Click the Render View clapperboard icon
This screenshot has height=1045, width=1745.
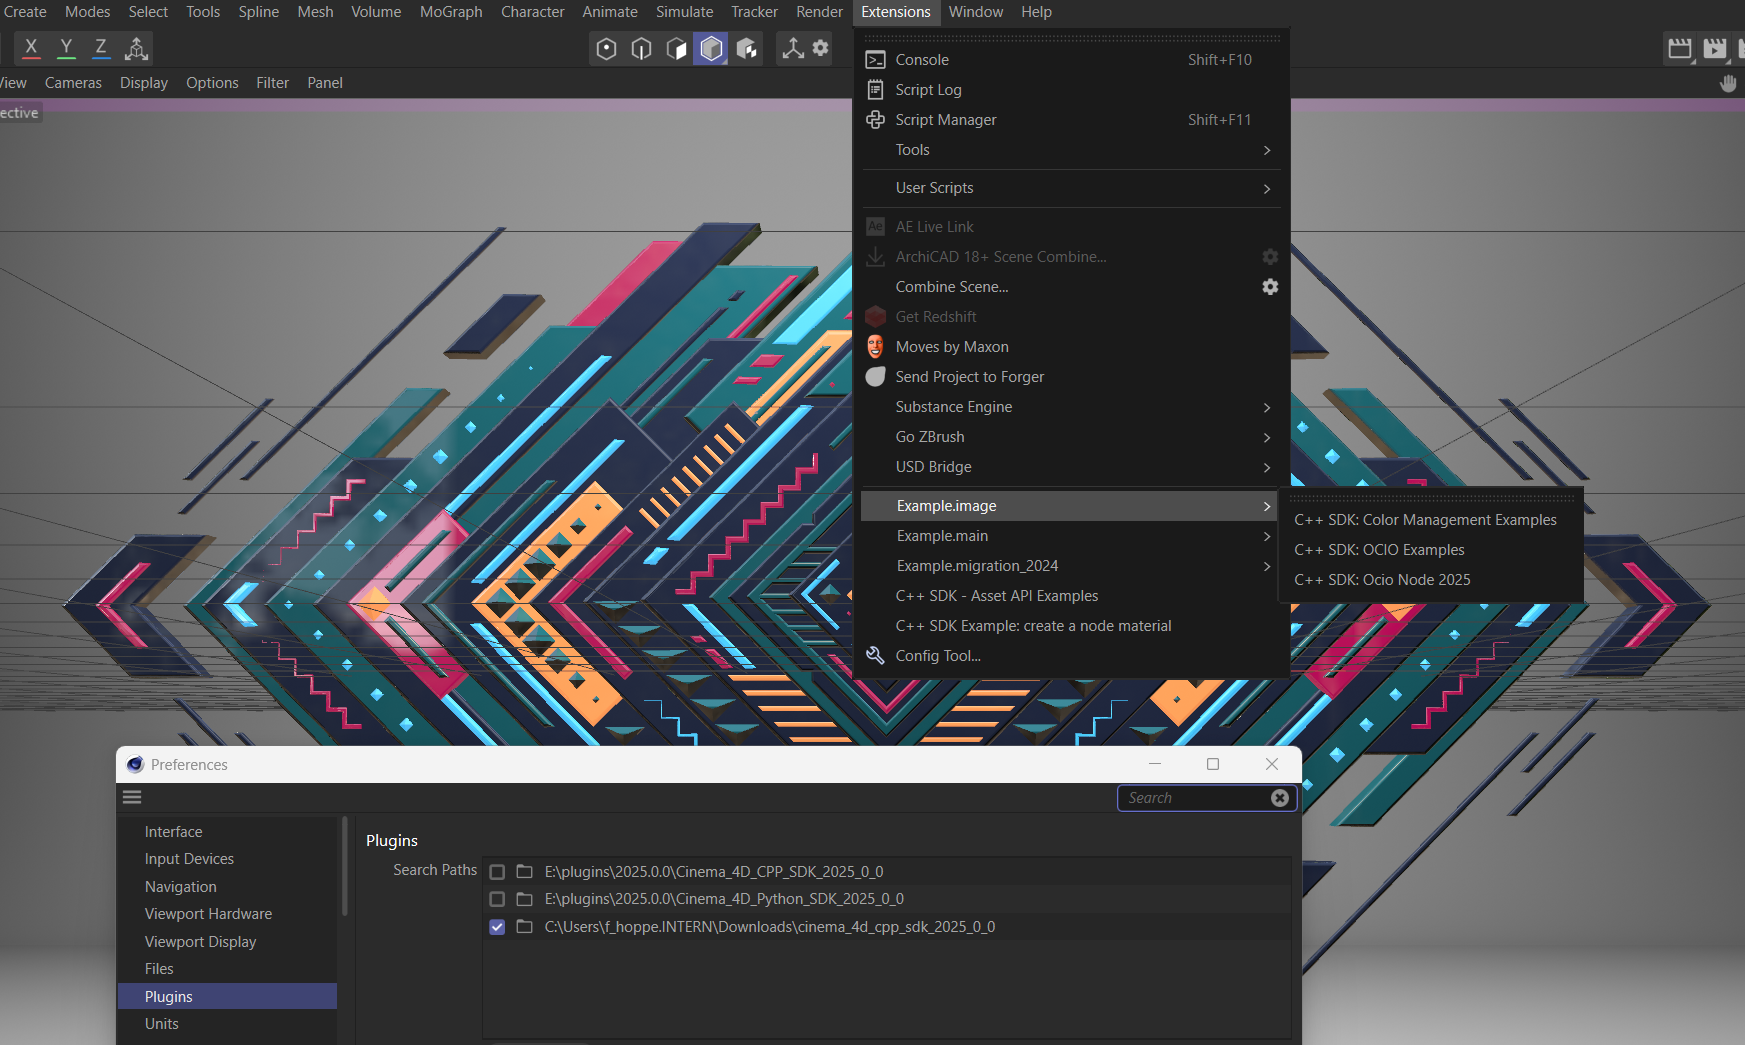click(x=1680, y=48)
